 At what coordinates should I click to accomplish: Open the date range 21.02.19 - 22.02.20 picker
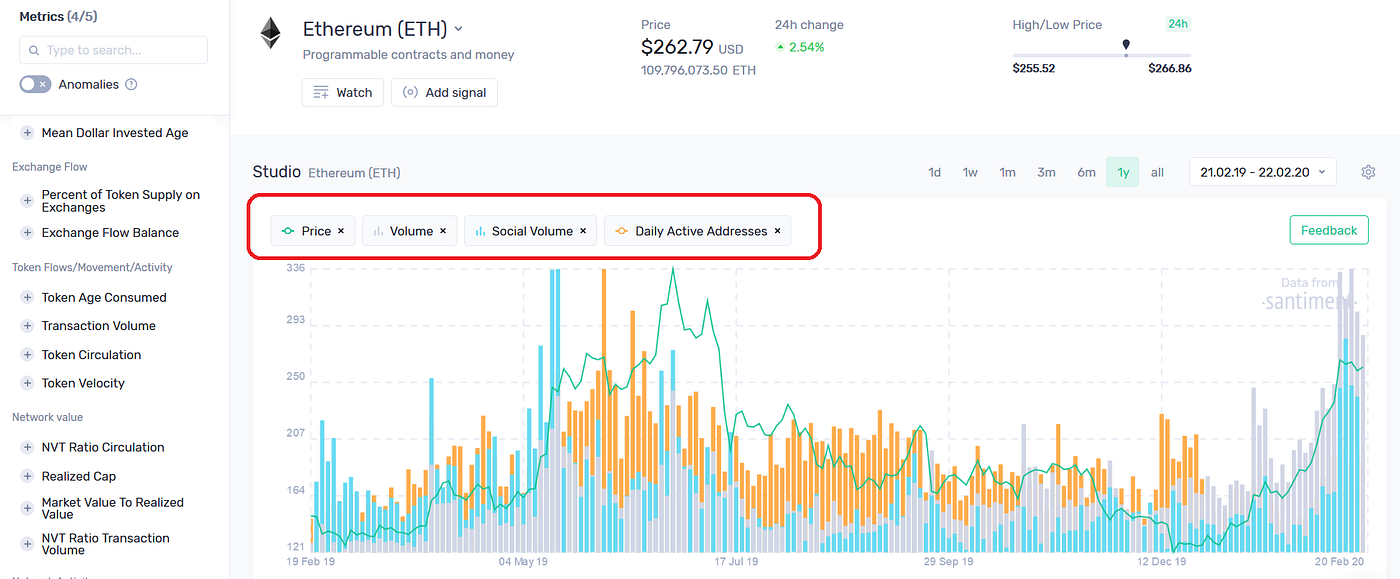pyautogui.click(x=1263, y=172)
